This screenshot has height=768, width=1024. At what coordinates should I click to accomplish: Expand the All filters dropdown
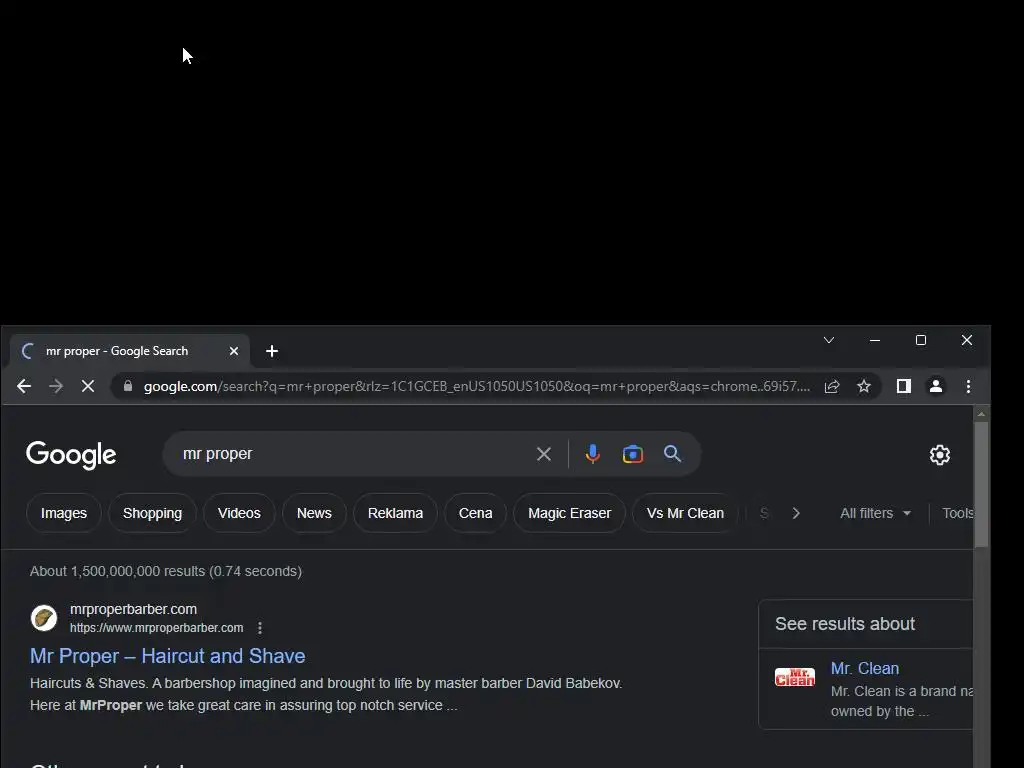pos(875,513)
